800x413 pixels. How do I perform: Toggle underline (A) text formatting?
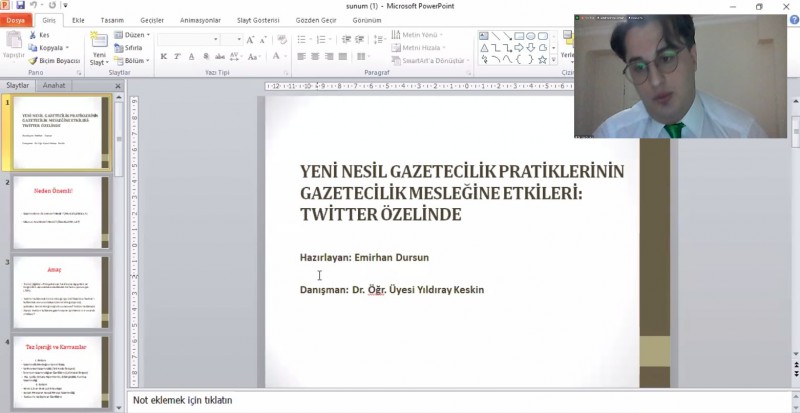pyautogui.click(x=189, y=57)
